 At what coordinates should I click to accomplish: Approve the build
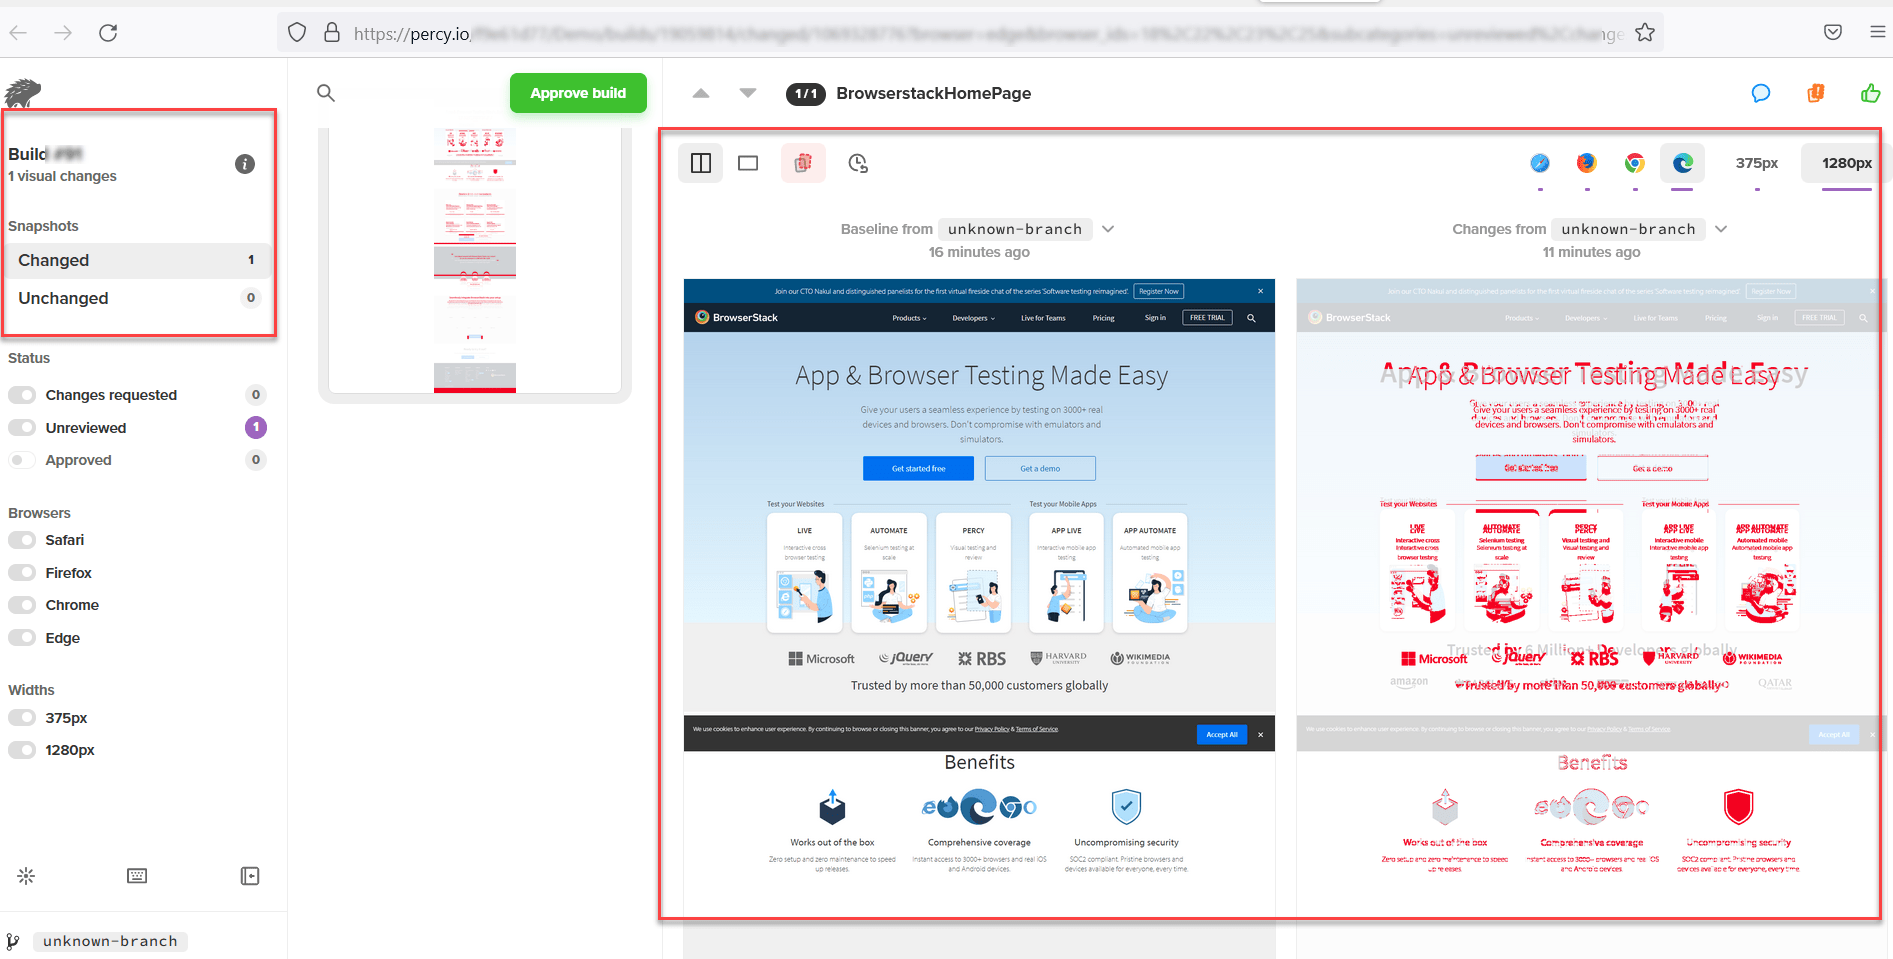point(578,93)
